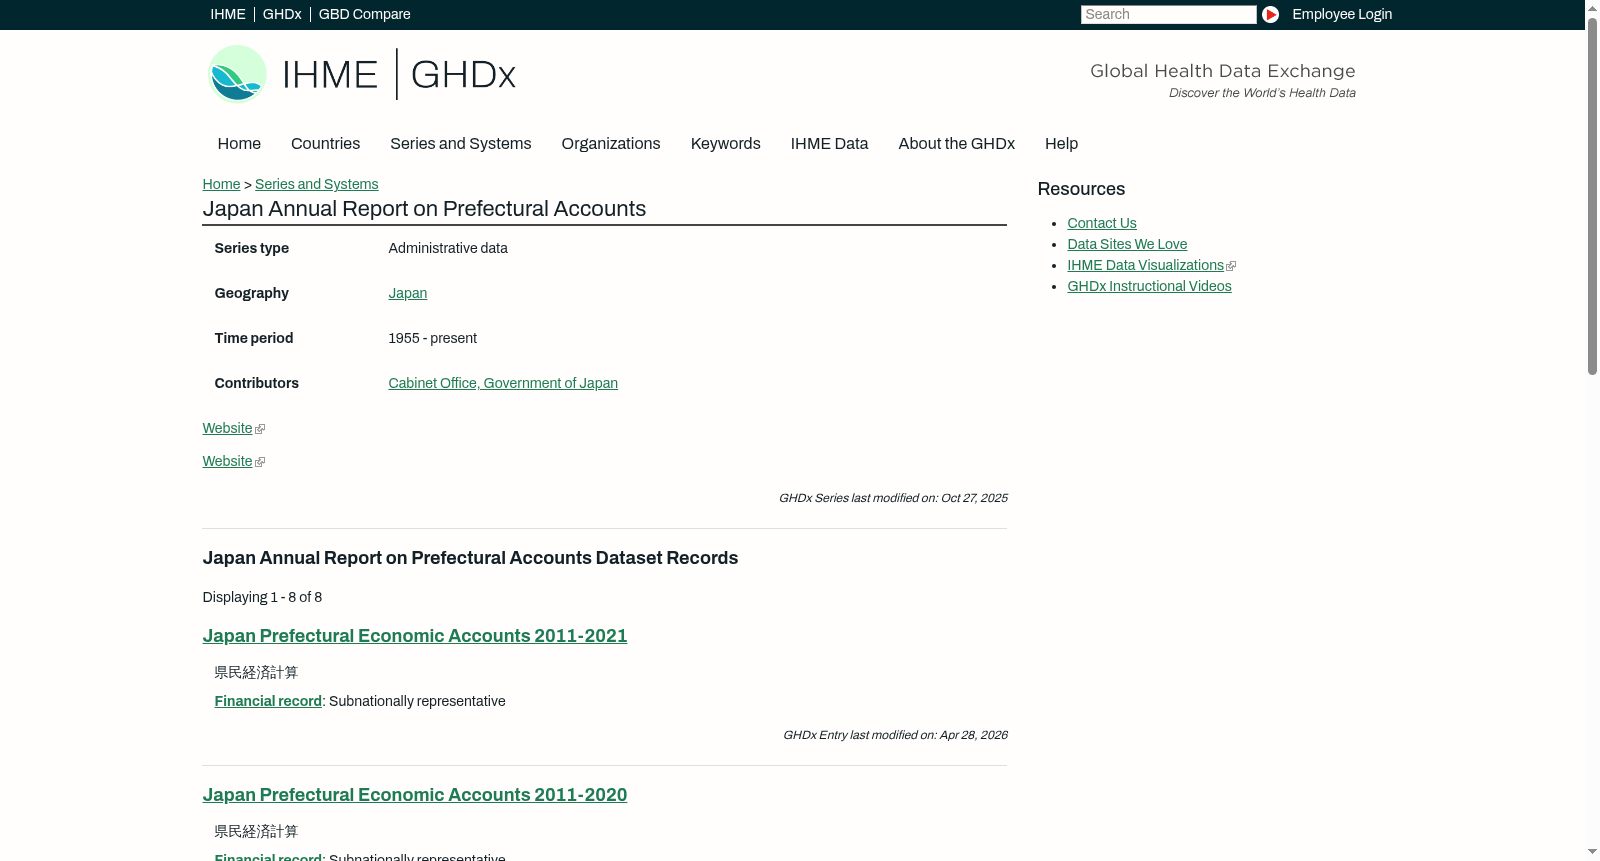This screenshot has width=1600, height=861.
Task: Open the Help menu item
Action: pos(1062,144)
